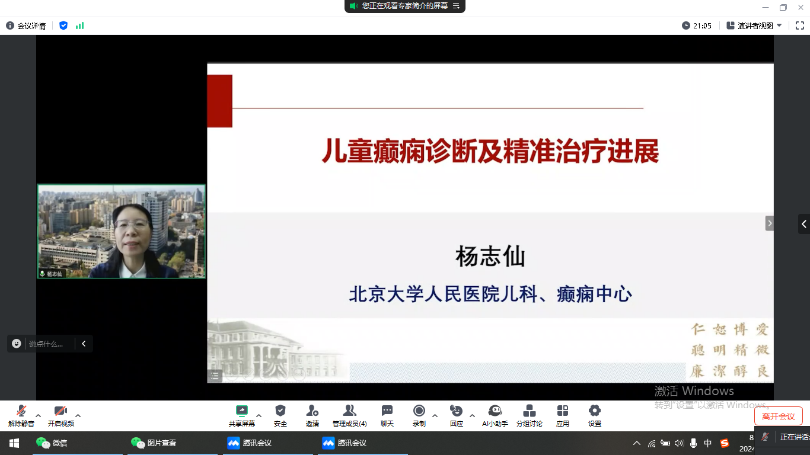Open the Windows Start button
The height and width of the screenshot is (455, 810).
click(14, 443)
